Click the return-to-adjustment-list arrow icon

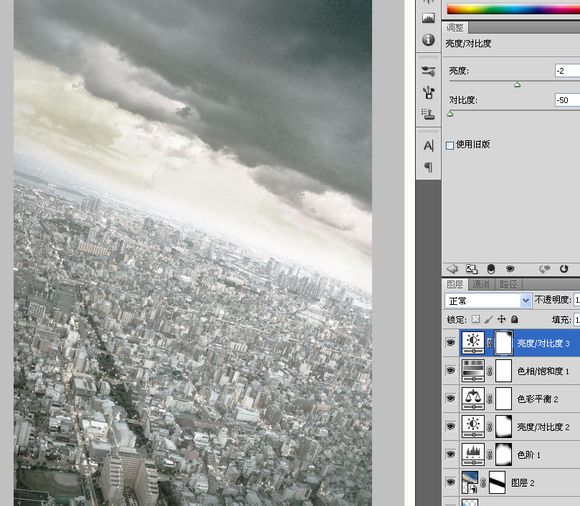pyautogui.click(x=452, y=269)
